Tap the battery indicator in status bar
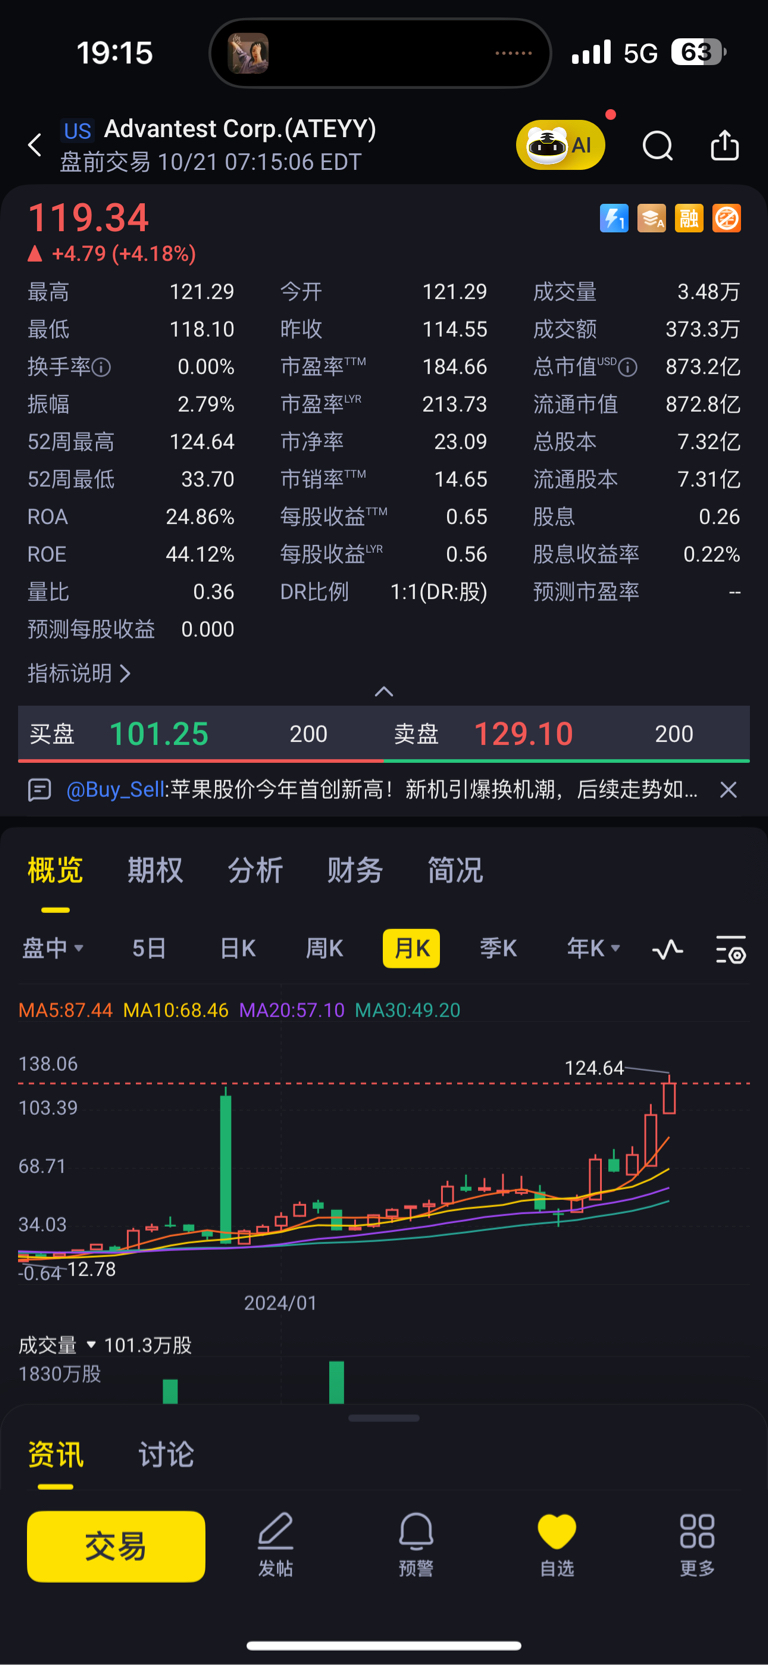Image resolution: width=768 pixels, height=1665 pixels. coord(699,52)
